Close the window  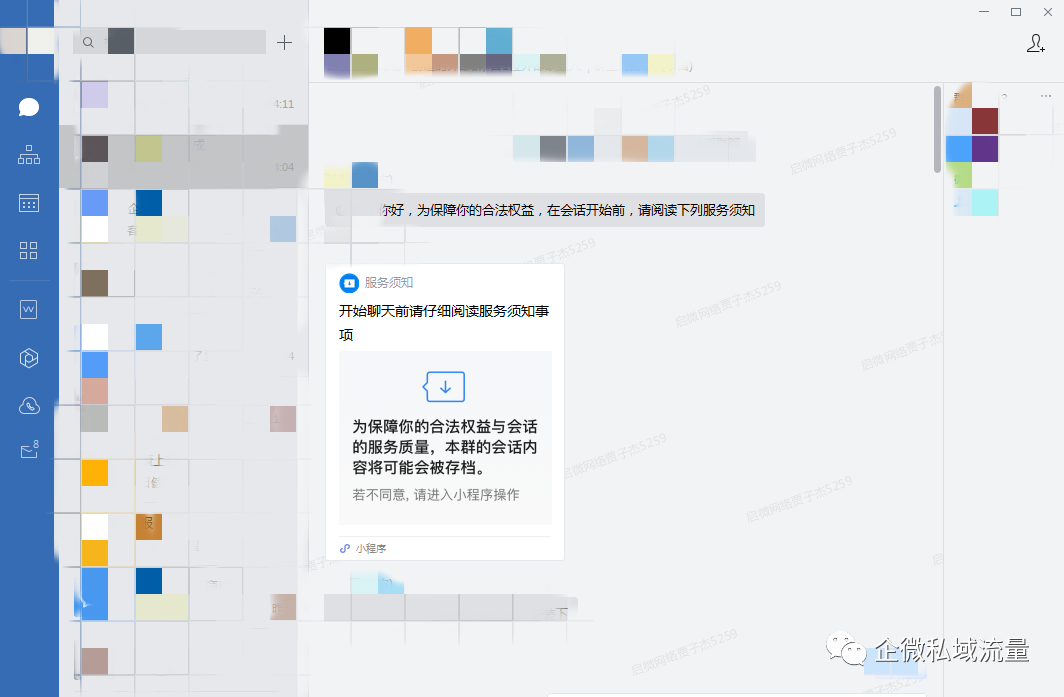1048,12
